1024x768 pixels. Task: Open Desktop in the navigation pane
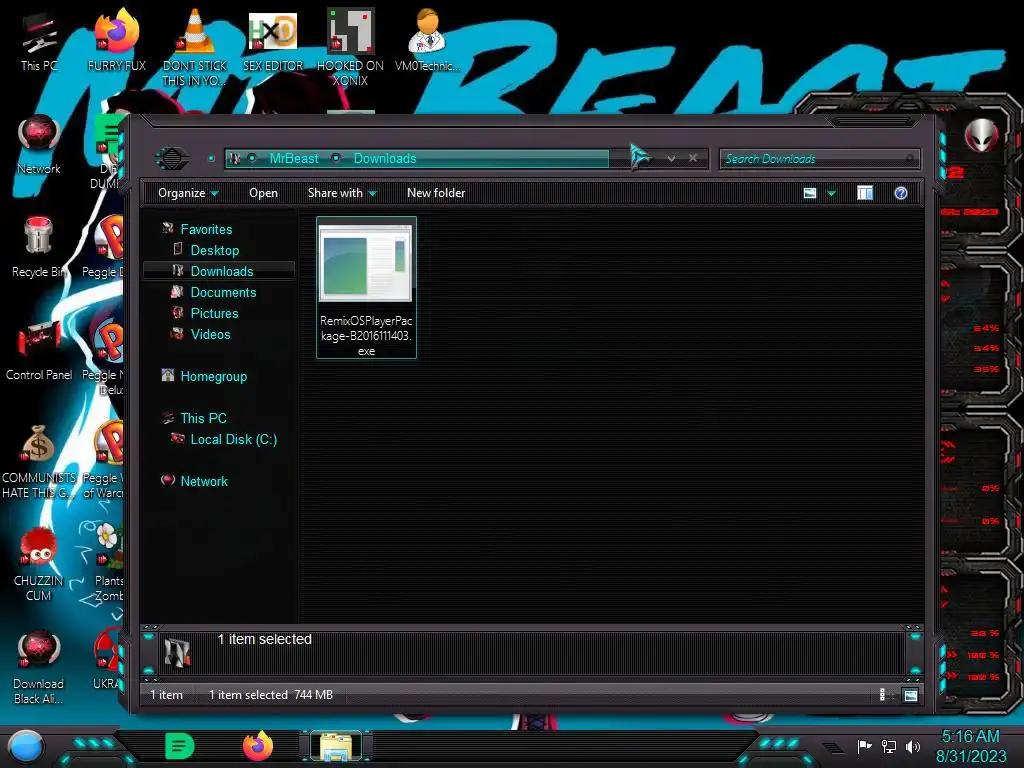pos(214,250)
